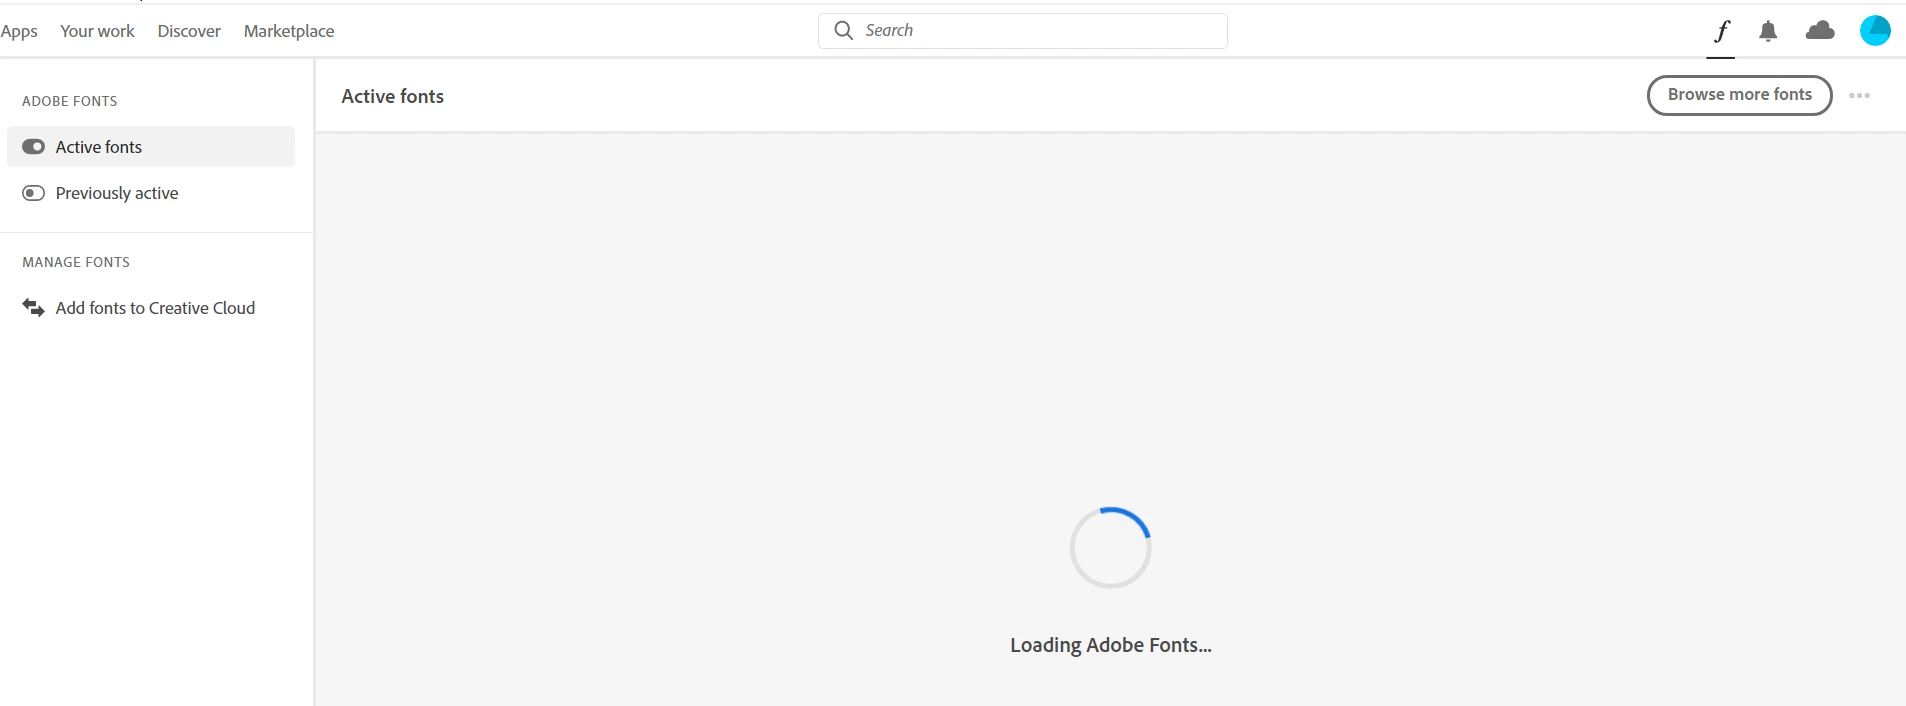Image resolution: width=1906 pixels, height=706 pixels.
Task: Open the Discover tab
Action: tap(189, 31)
